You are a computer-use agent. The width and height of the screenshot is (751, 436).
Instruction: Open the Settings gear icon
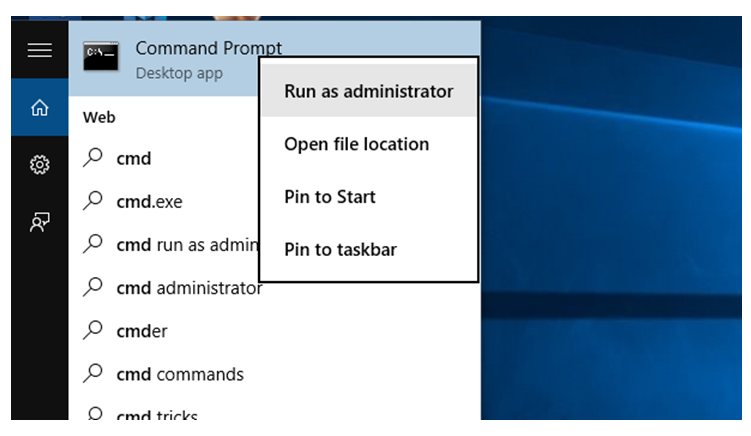coord(40,165)
